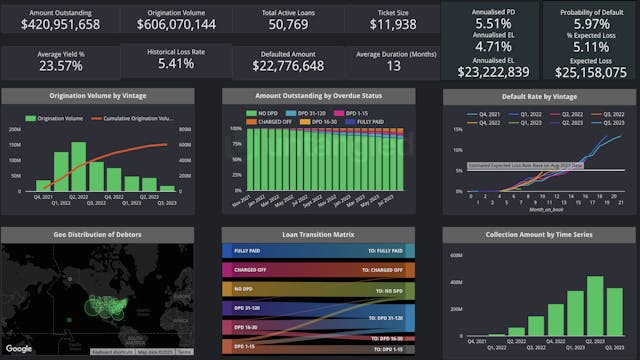The height and width of the screenshot is (360, 640).
Task: Click the Q1, 2022 origination volume bar
Action: pyautogui.click(x=61, y=171)
